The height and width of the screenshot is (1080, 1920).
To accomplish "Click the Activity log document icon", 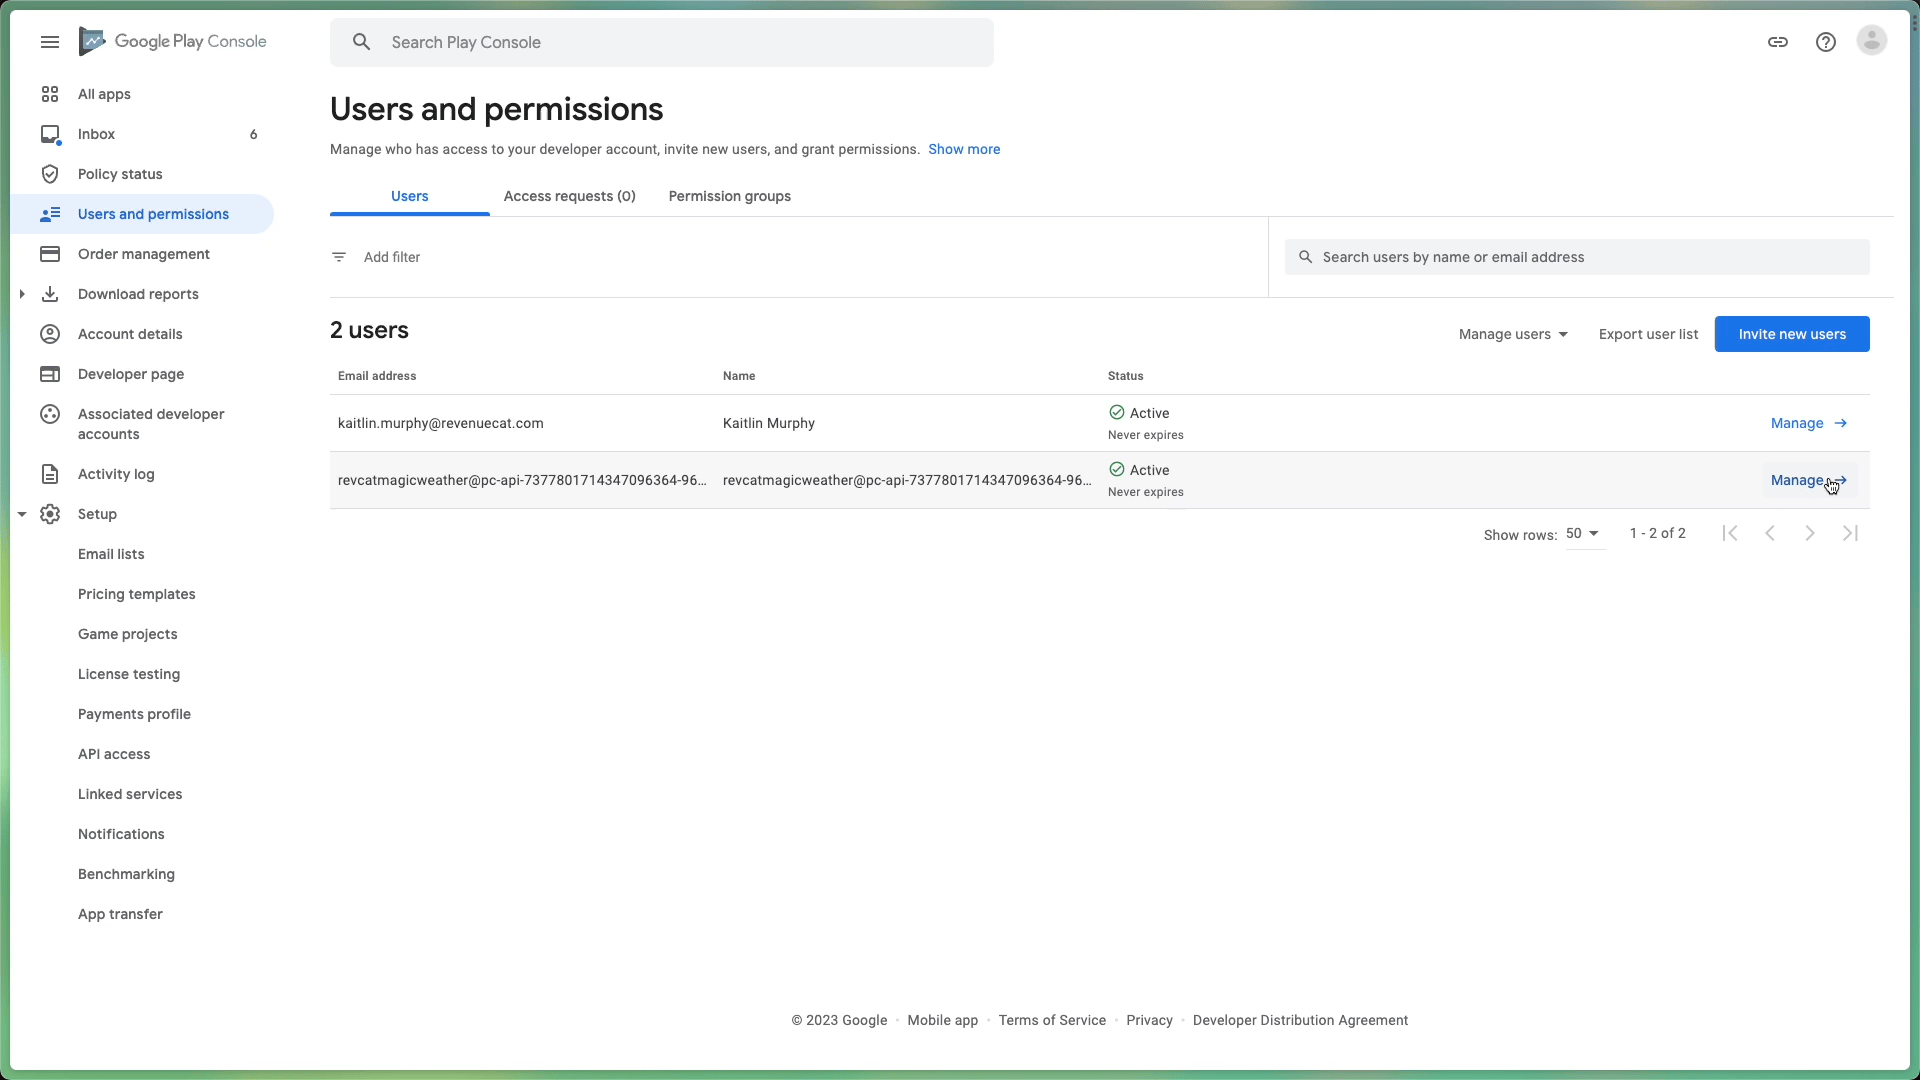I will point(50,474).
